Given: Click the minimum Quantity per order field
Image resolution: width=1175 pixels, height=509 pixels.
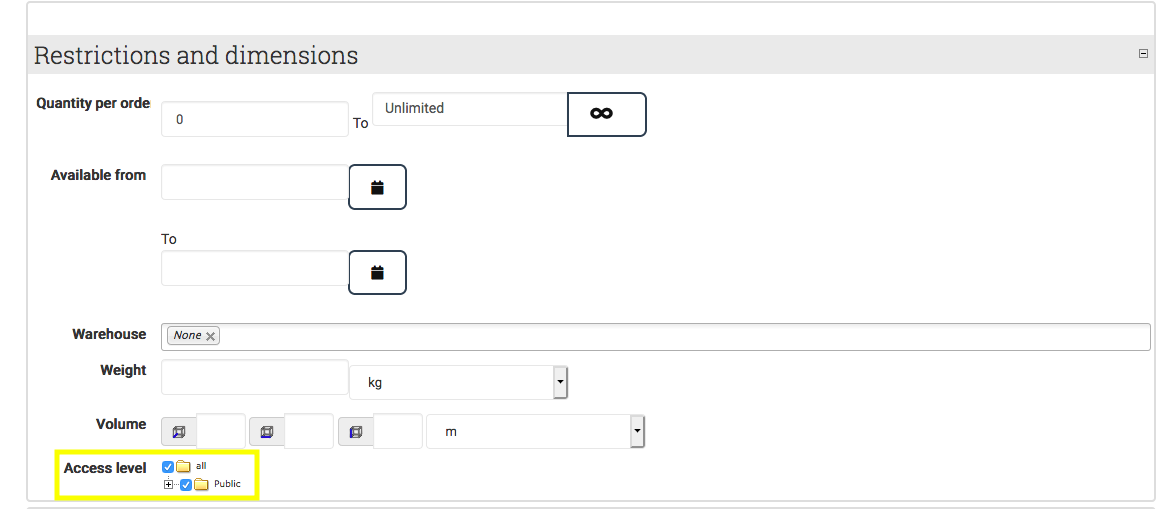Looking at the screenshot, I should coord(254,119).
